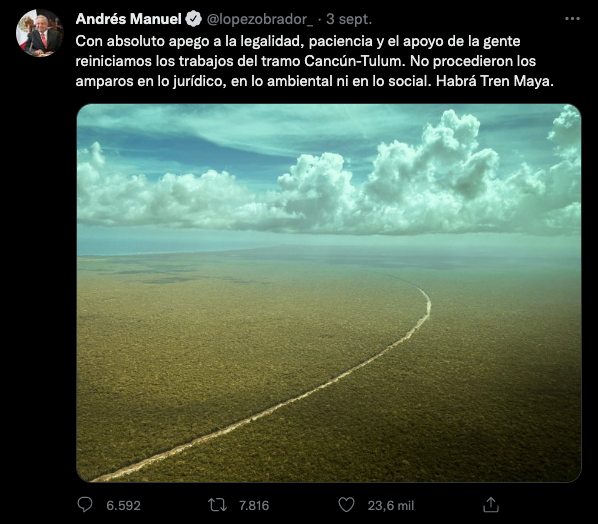
Task: Click the 23,6 mil likes count
Action: (x=391, y=506)
